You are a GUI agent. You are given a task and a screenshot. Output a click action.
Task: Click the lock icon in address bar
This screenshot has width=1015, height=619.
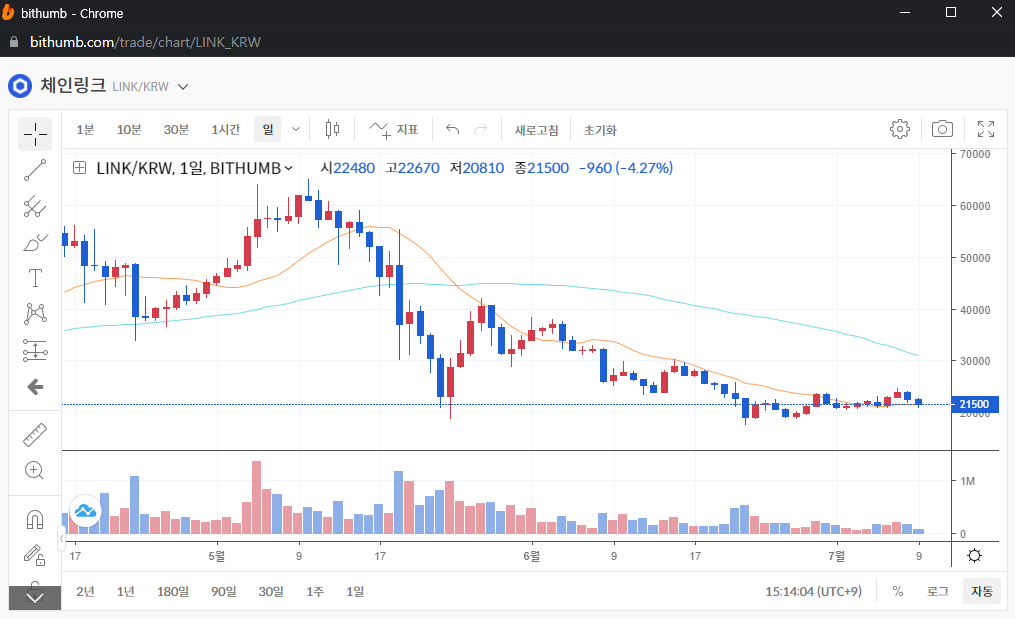coord(14,42)
